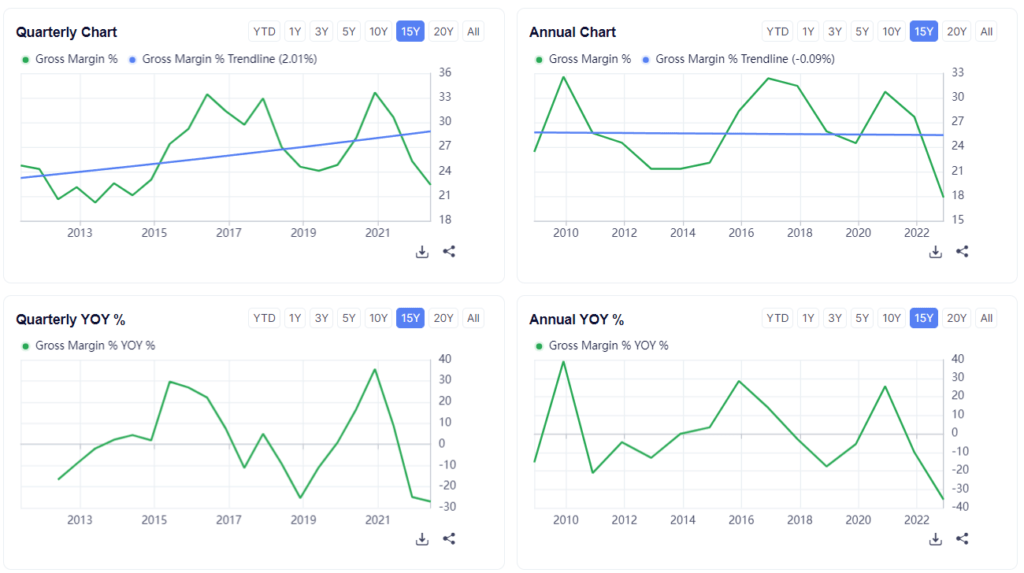Download the Annual YOY % chart

pos(935,539)
